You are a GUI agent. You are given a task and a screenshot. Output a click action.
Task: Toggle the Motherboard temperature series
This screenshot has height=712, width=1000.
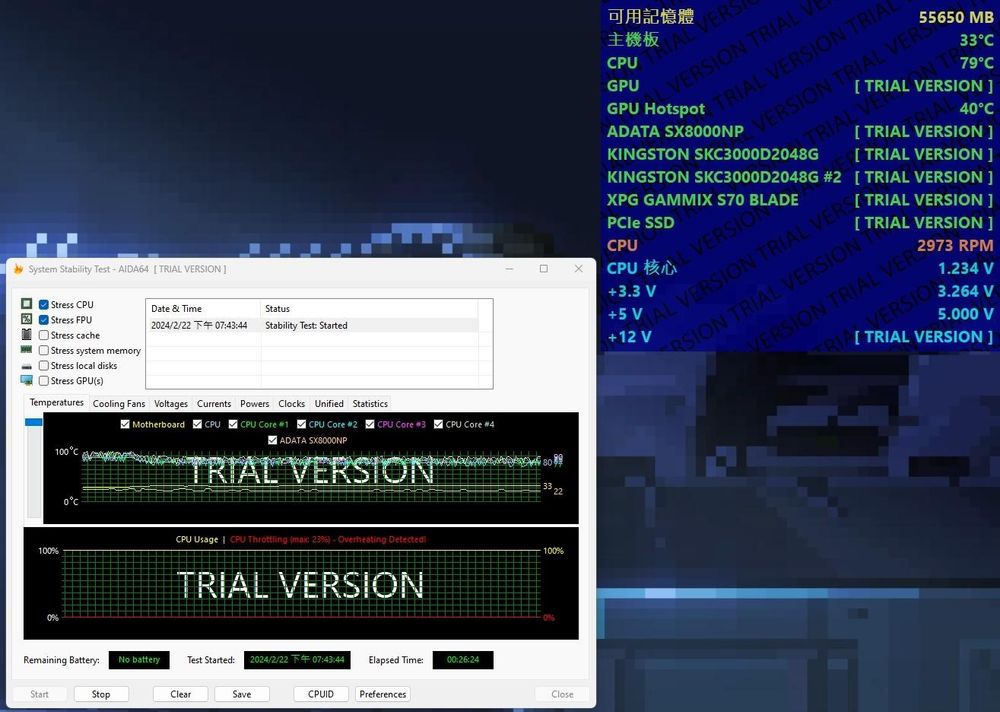point(126,424)
